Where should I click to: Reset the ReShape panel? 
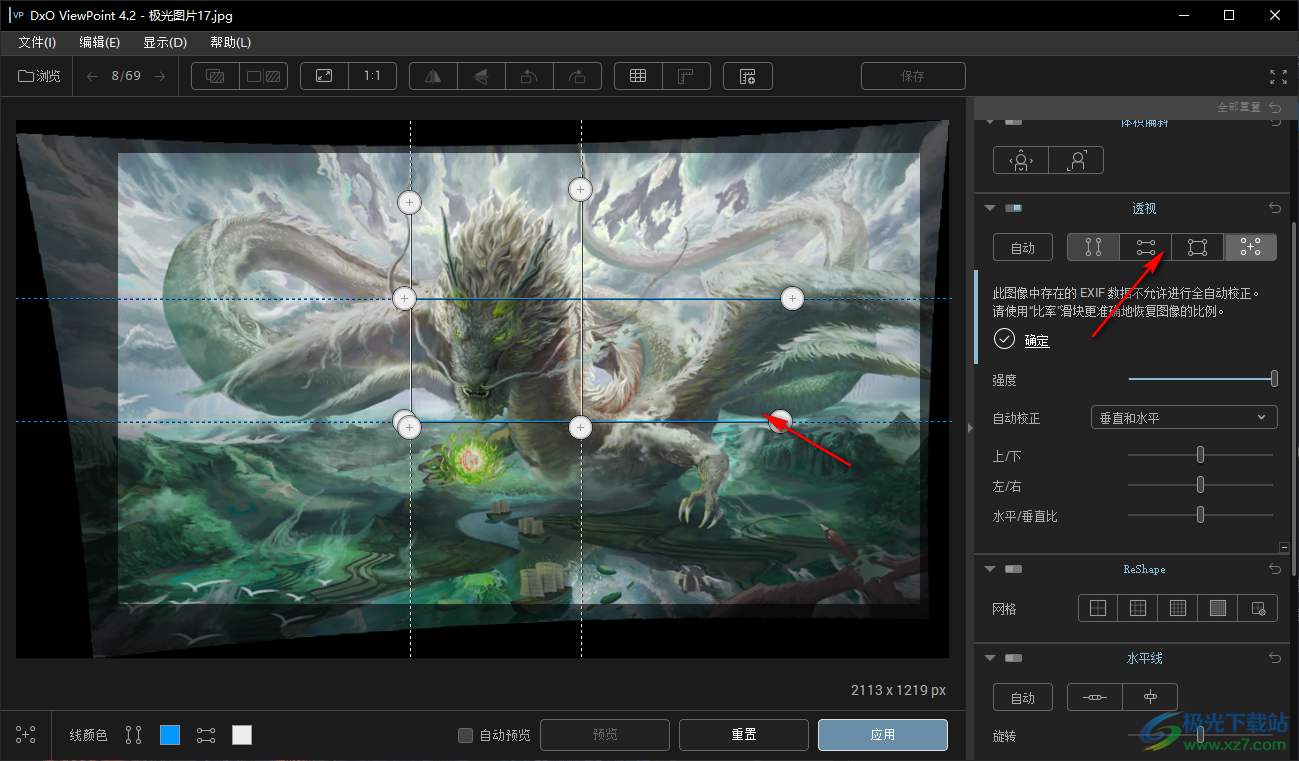1274,569
